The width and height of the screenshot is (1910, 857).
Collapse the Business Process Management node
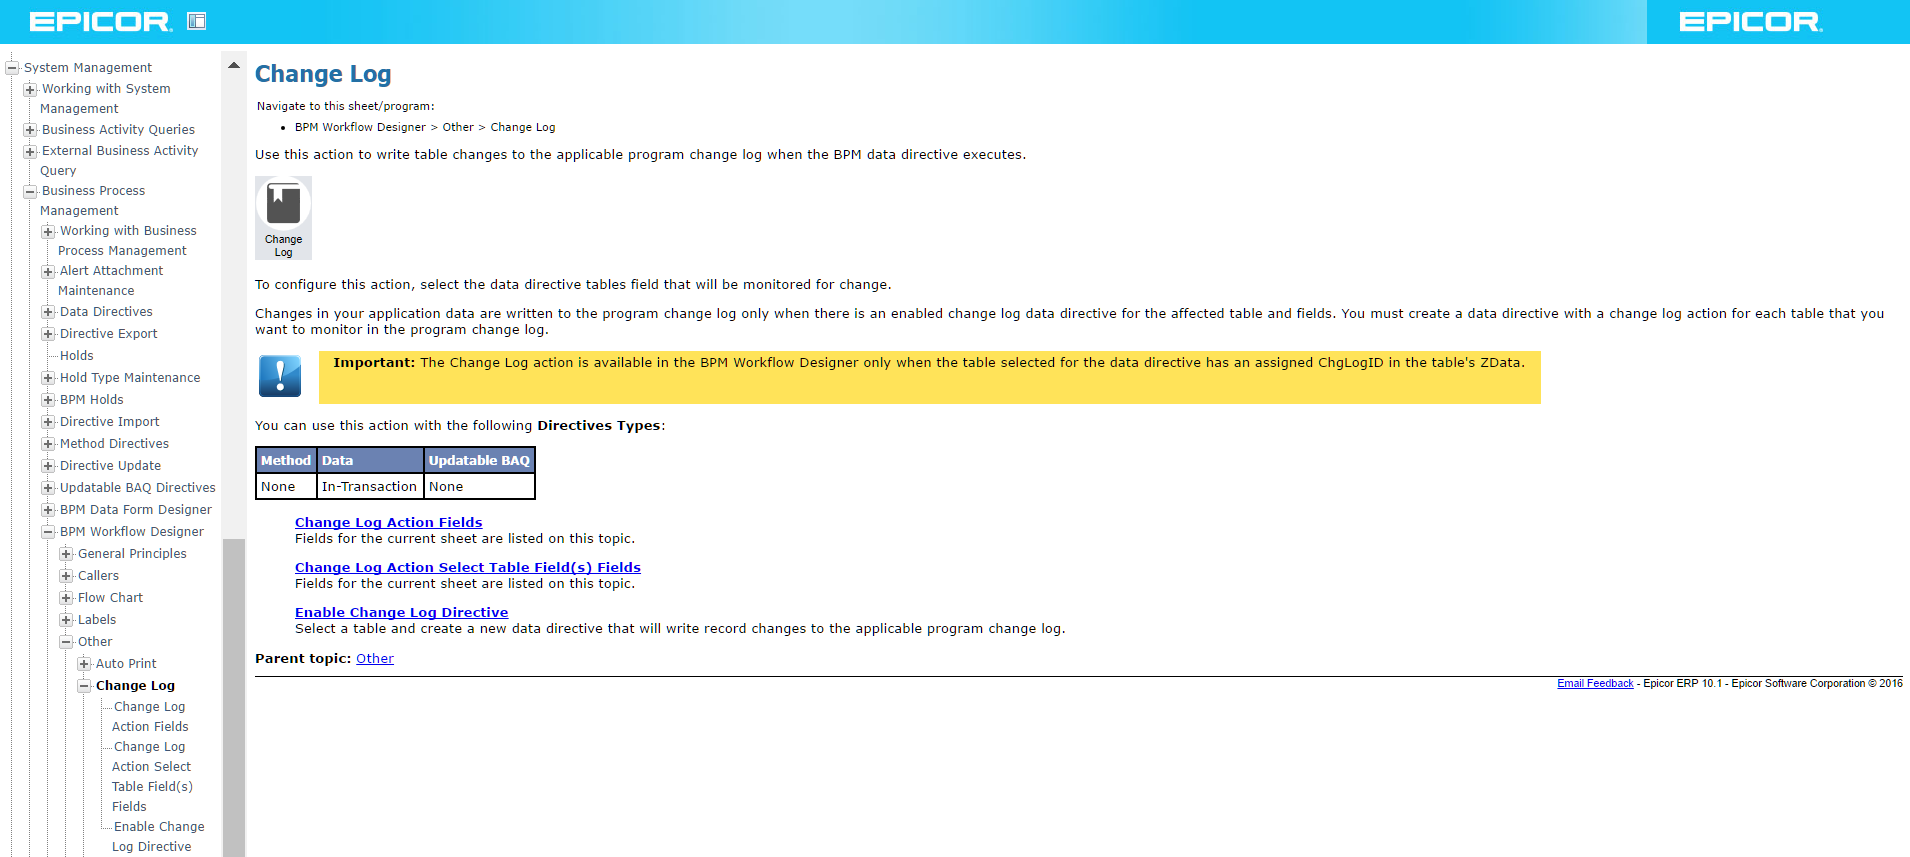(x=31, y=191)
